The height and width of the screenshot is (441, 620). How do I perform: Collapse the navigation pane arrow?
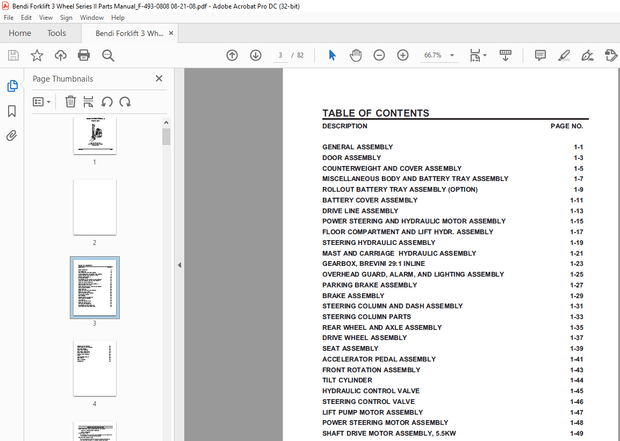(x=180, y=265)
